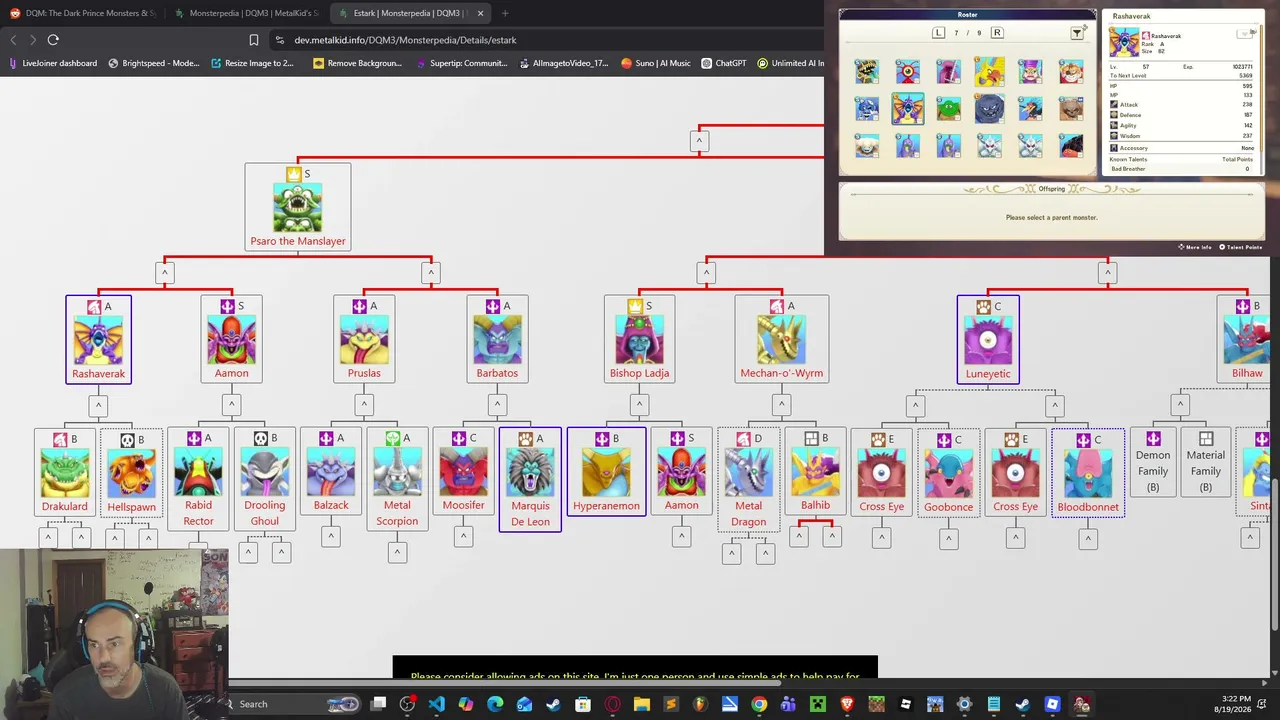Toggle the branch arrow under Mechan-o'-Wyrm

[x=782, y=406]
